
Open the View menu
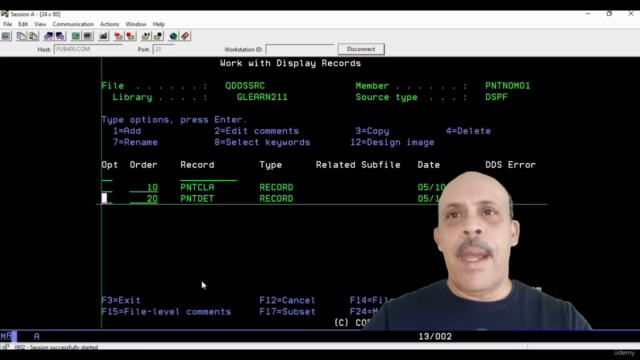(40, 24)
